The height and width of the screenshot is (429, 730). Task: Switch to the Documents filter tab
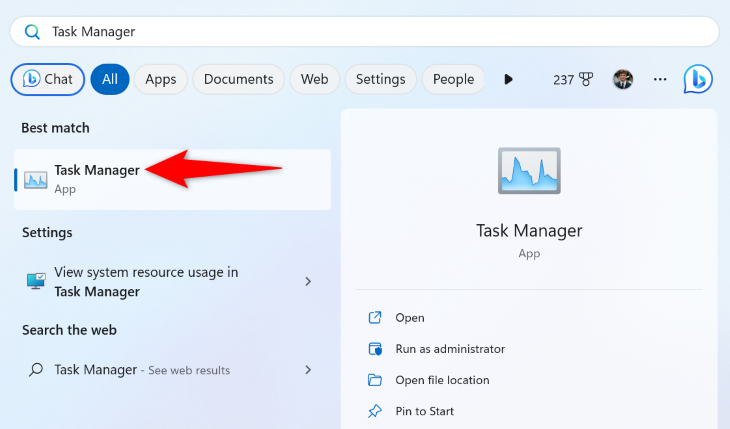click(238, 79)
